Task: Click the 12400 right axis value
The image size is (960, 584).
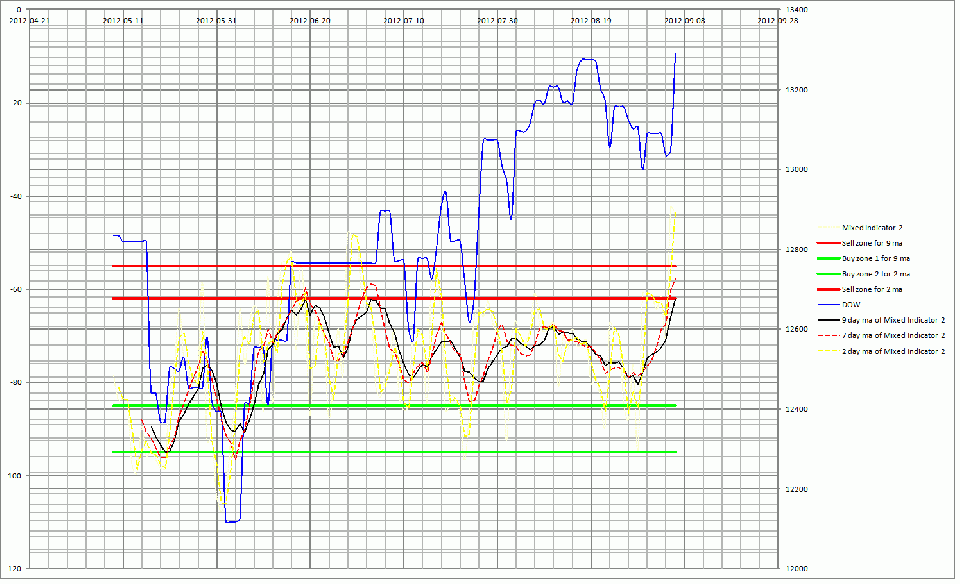Action: [796, 409]
